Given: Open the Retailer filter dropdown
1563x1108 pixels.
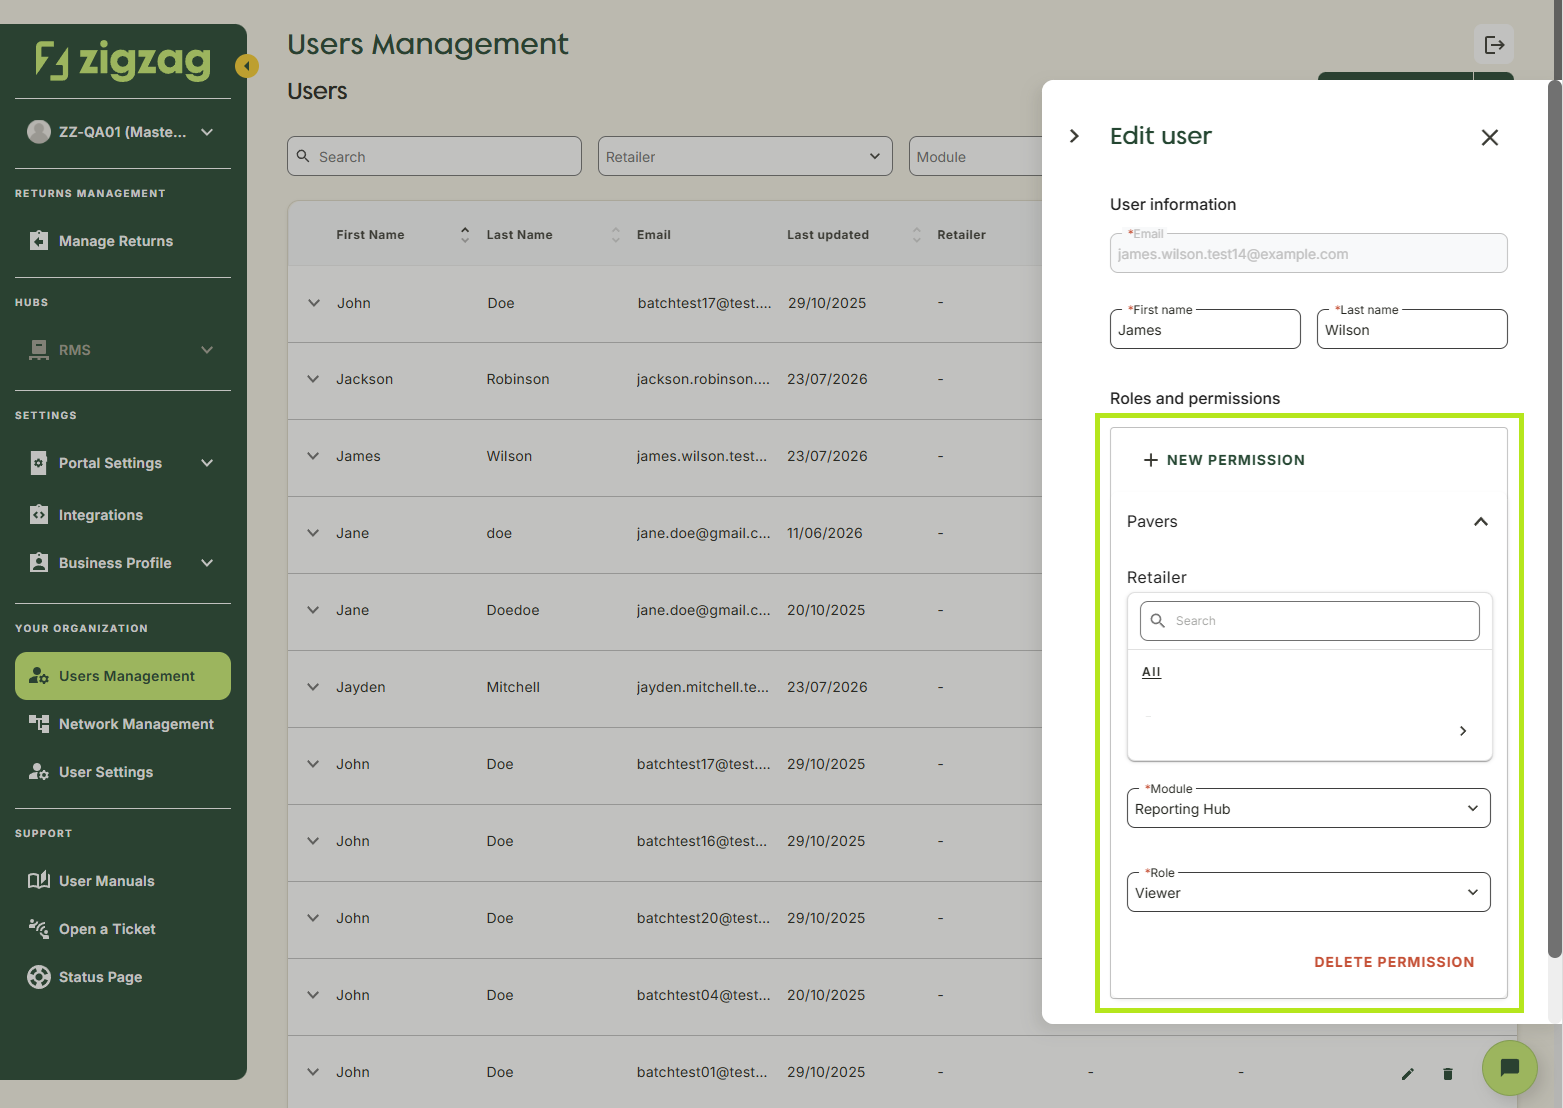Looking at the screenshot, I should coord(745,156).
